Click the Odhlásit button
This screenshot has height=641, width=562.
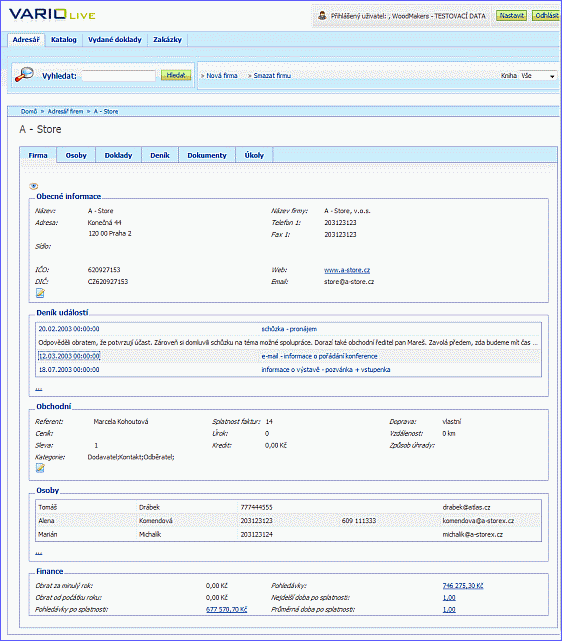pos(546,16)
